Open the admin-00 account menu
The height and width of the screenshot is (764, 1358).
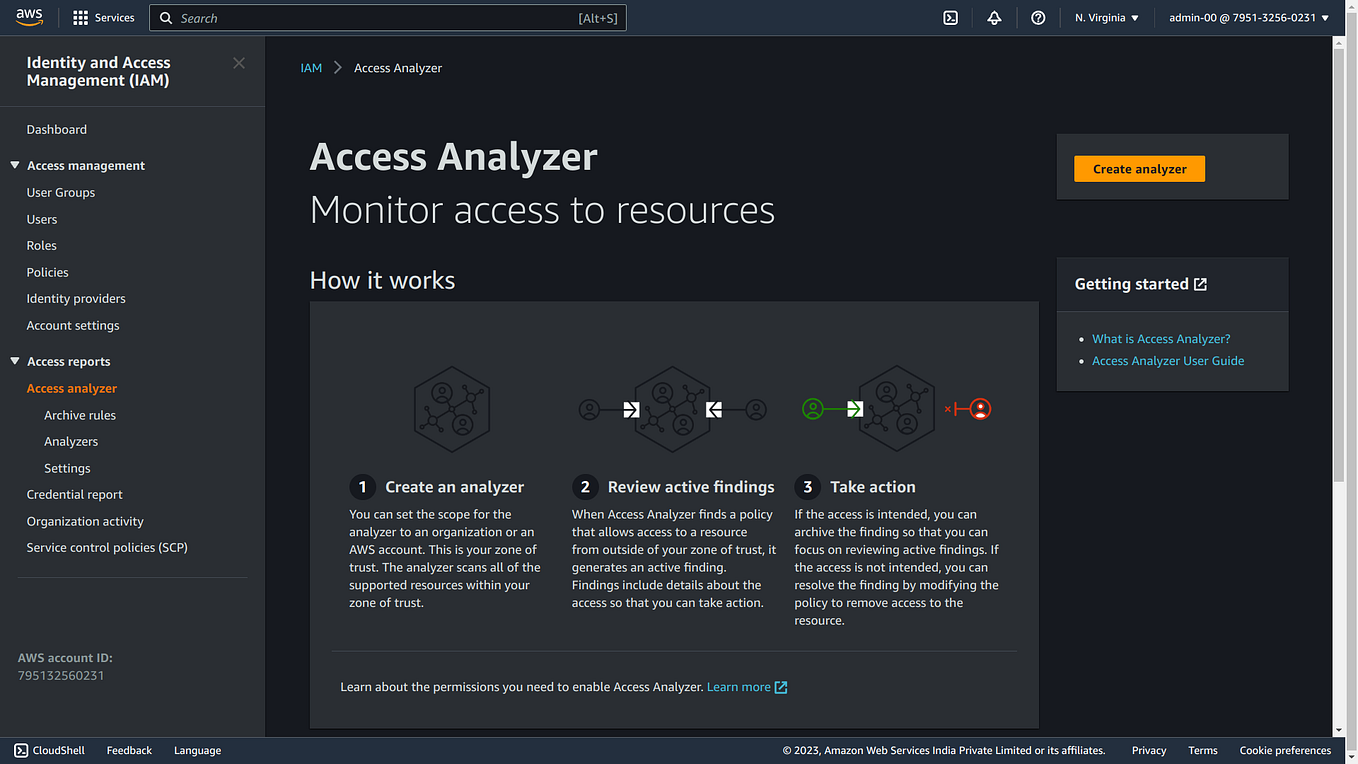pos(1243,17)
